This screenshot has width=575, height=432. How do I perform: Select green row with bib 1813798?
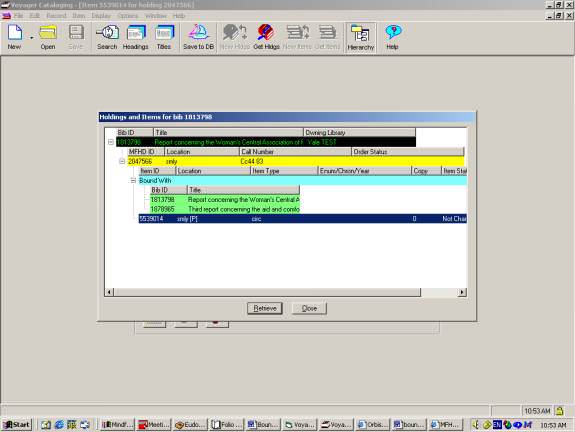pyautogui.click(x=225, y=199)
